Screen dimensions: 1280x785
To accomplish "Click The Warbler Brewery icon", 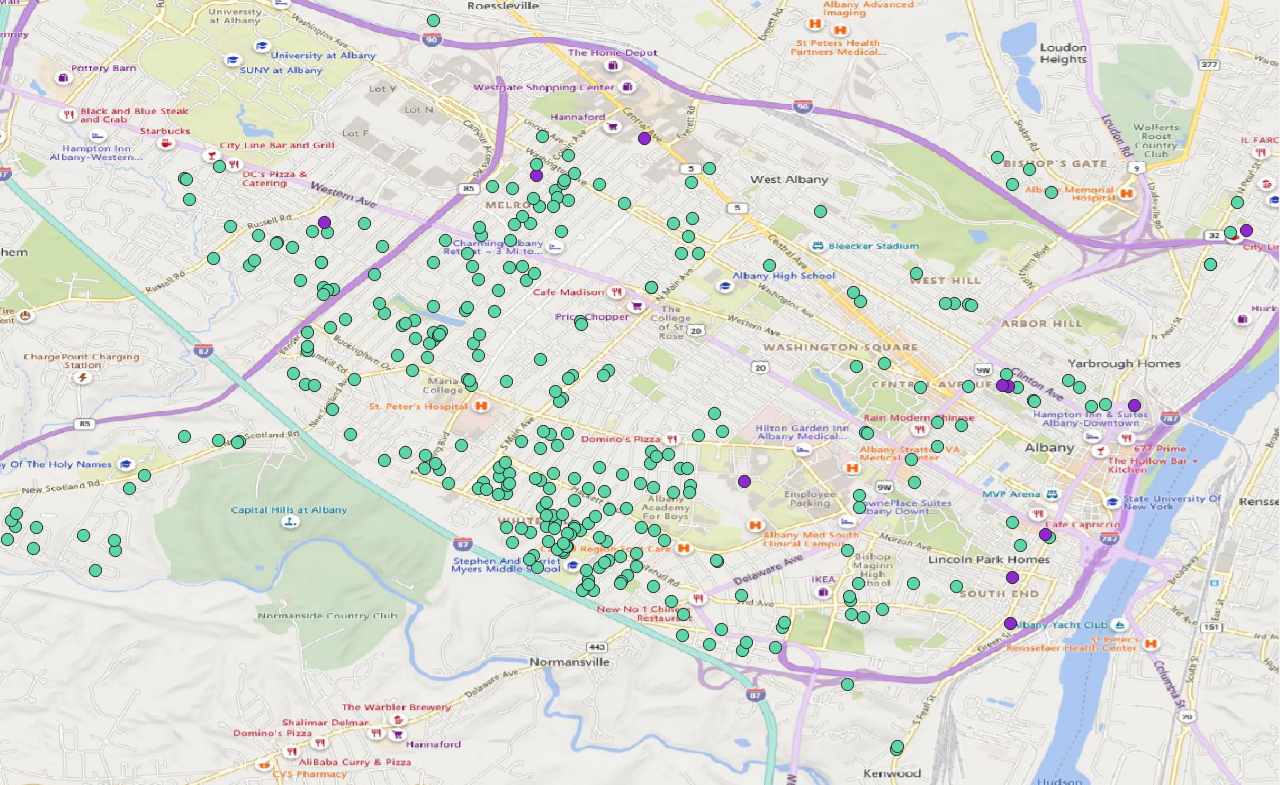I will click(399, 720).
